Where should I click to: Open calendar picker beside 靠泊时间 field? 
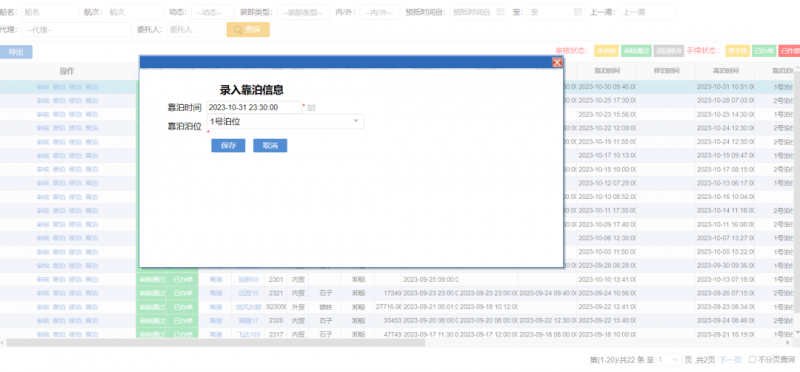pyautogui.click(x=312, y=108)
